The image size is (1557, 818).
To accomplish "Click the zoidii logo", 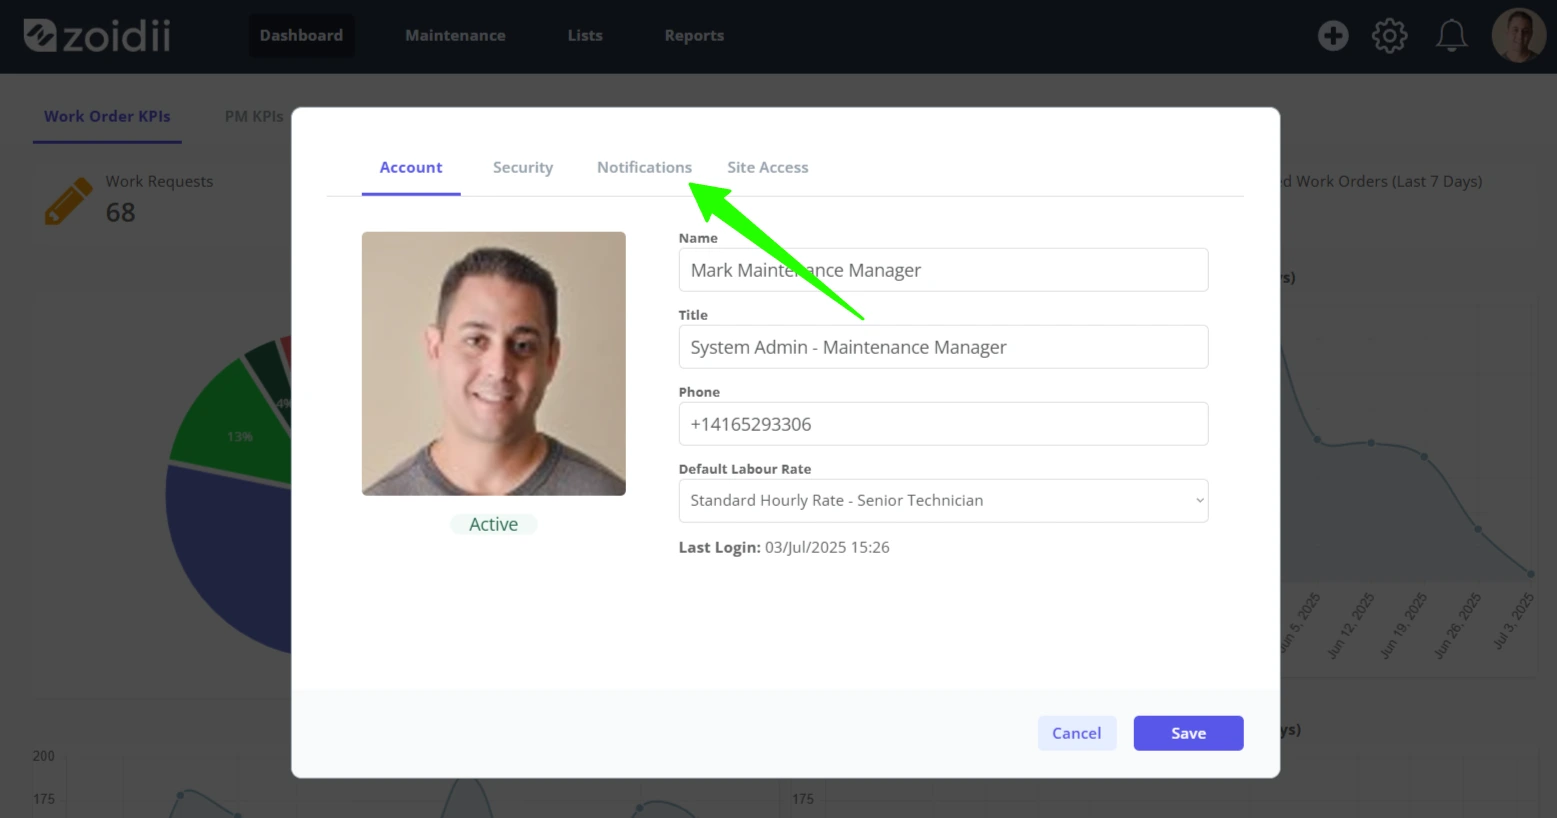I will click(x=97, y=35).
